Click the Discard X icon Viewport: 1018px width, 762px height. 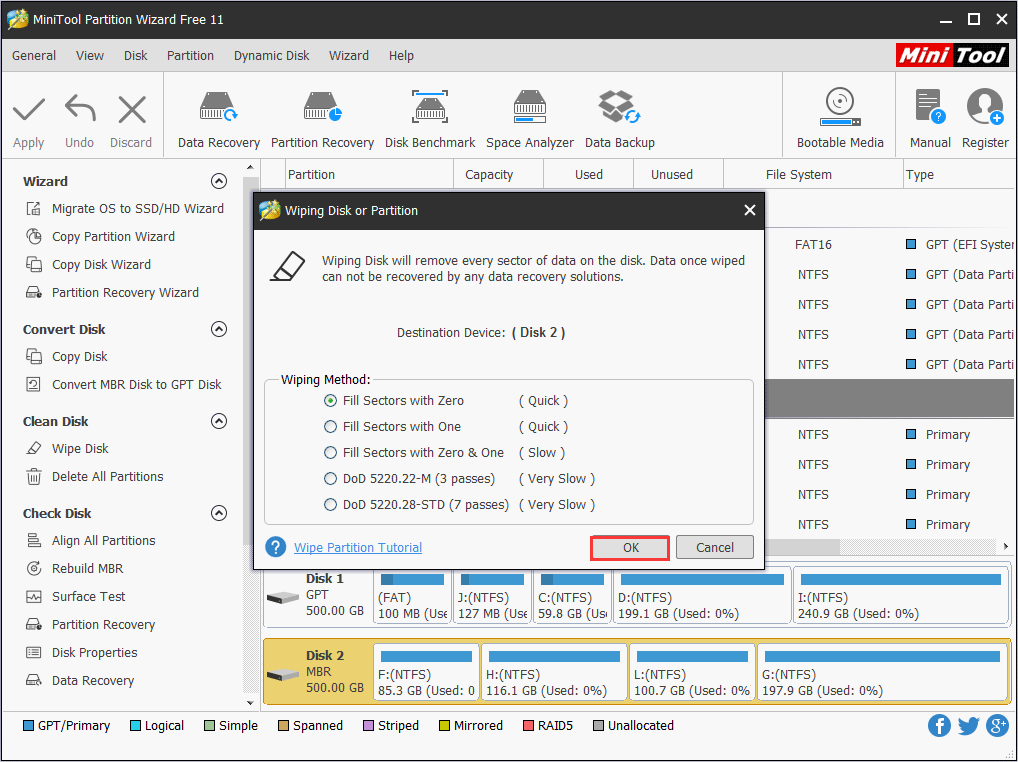tap(132, 110)
